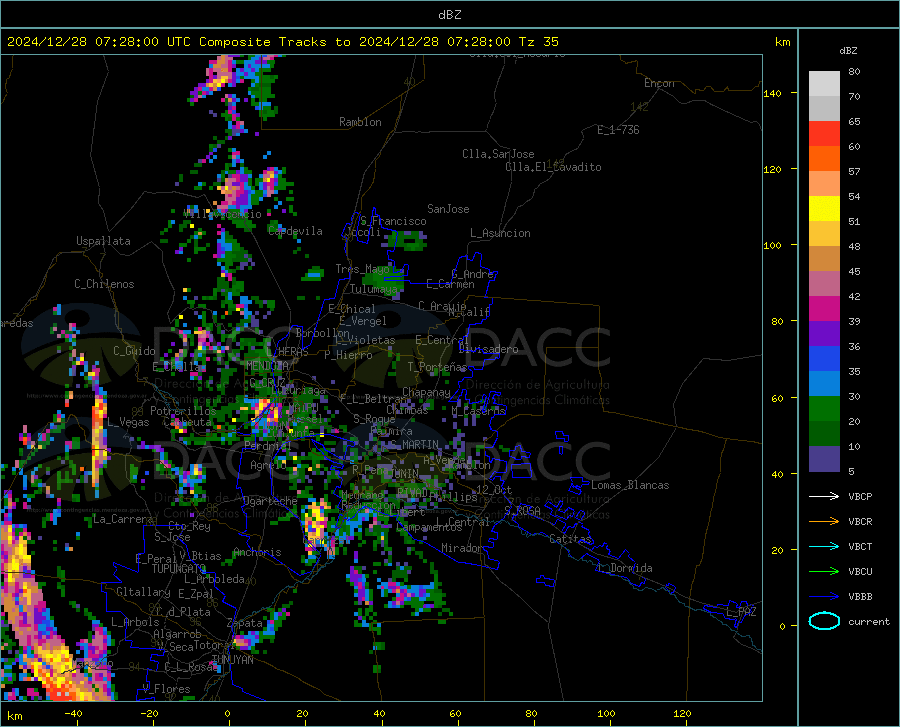Select the bright yellow swatch in dBZ scale

click(824, 209)
